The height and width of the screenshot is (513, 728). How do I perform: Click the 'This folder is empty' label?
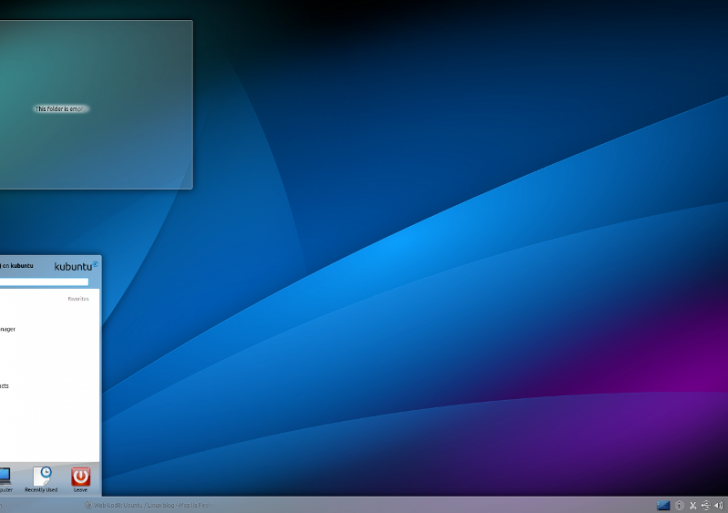coord(61,109)
